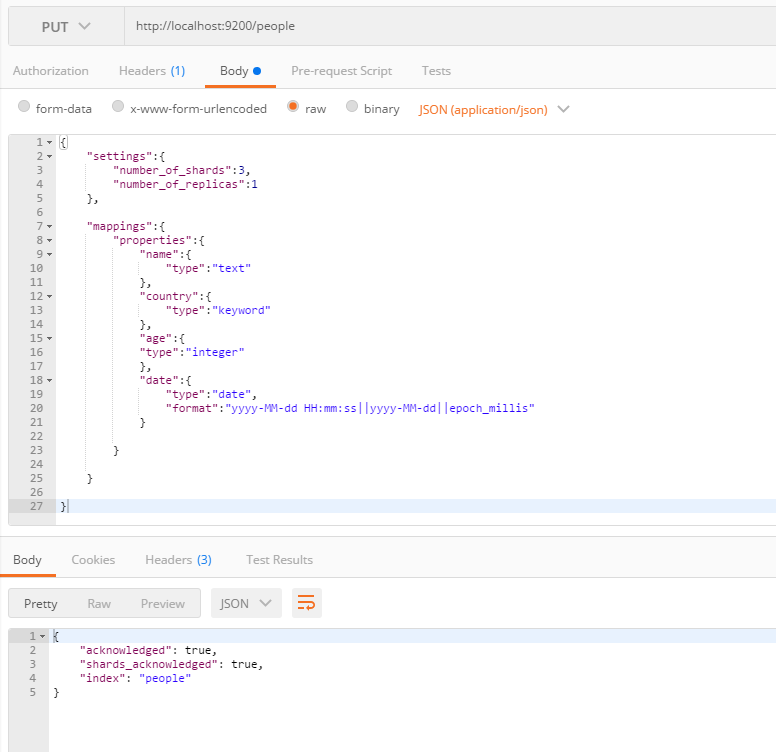Click the wrap lines icon in response toolbar
Viewport: 776px width, 752px height.
(307, 603)
